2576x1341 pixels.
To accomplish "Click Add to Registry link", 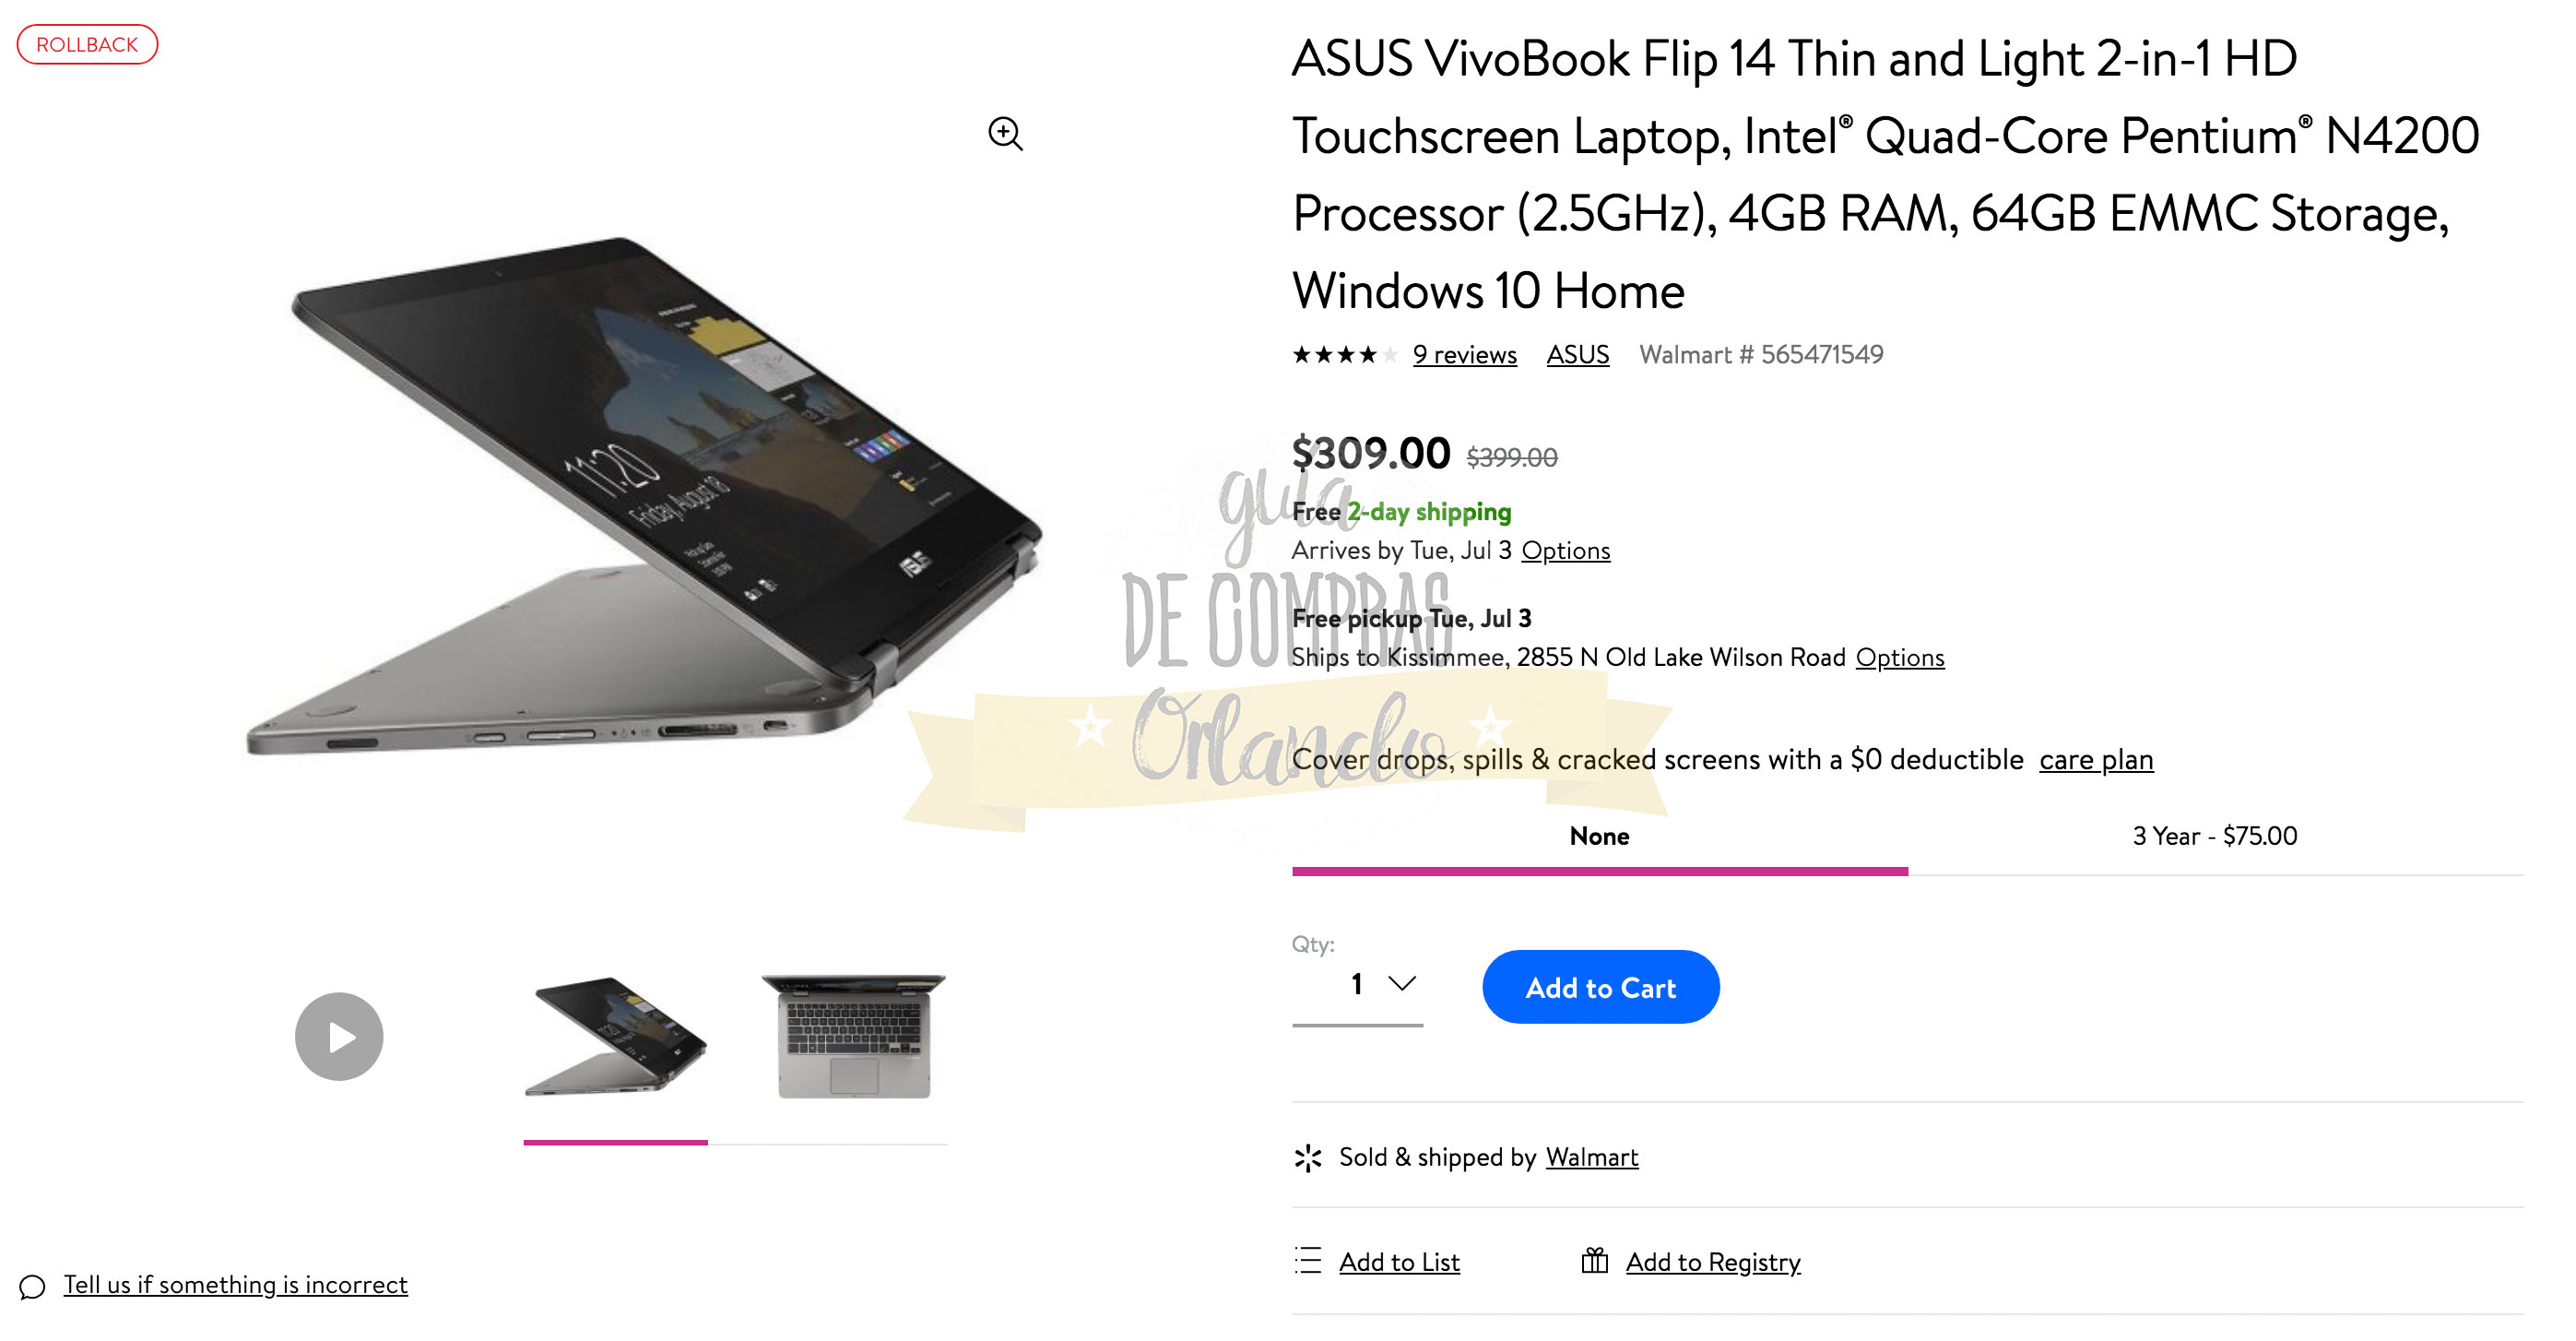I will 1713,1262.
